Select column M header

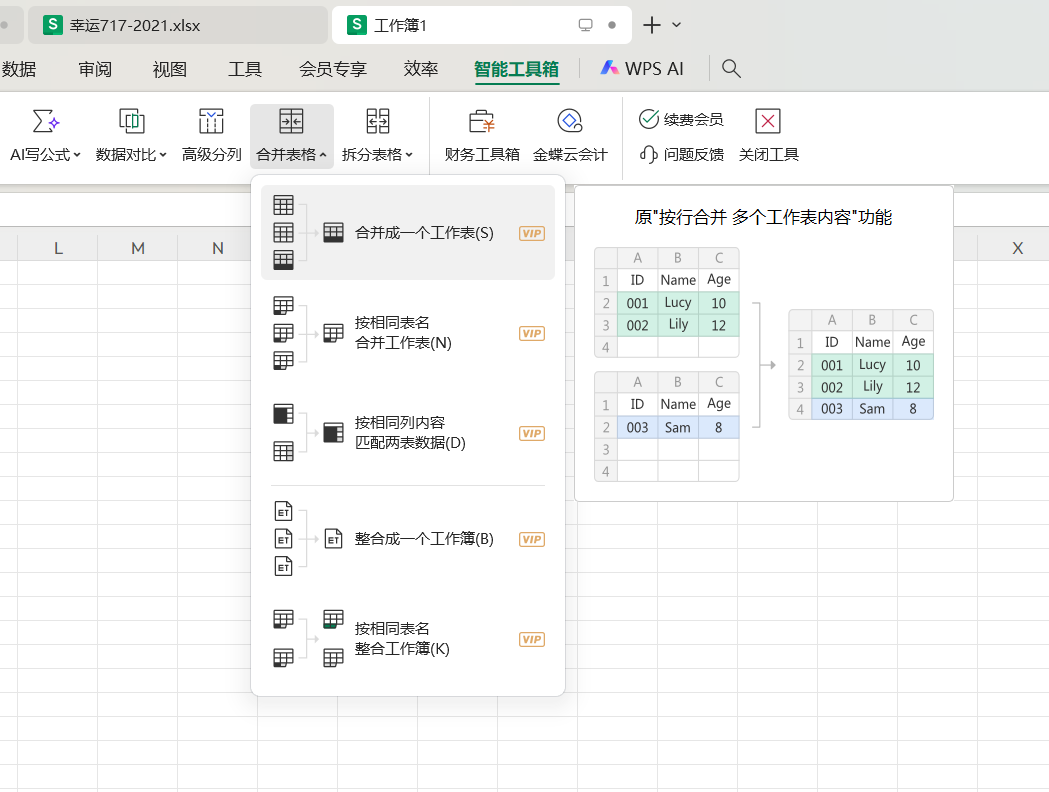point(138,248)
